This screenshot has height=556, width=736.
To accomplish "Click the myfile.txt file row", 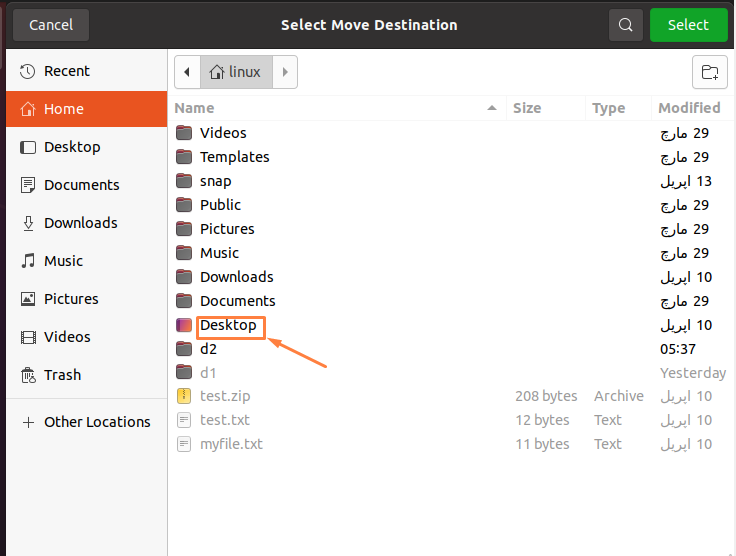I will (451, 444).
